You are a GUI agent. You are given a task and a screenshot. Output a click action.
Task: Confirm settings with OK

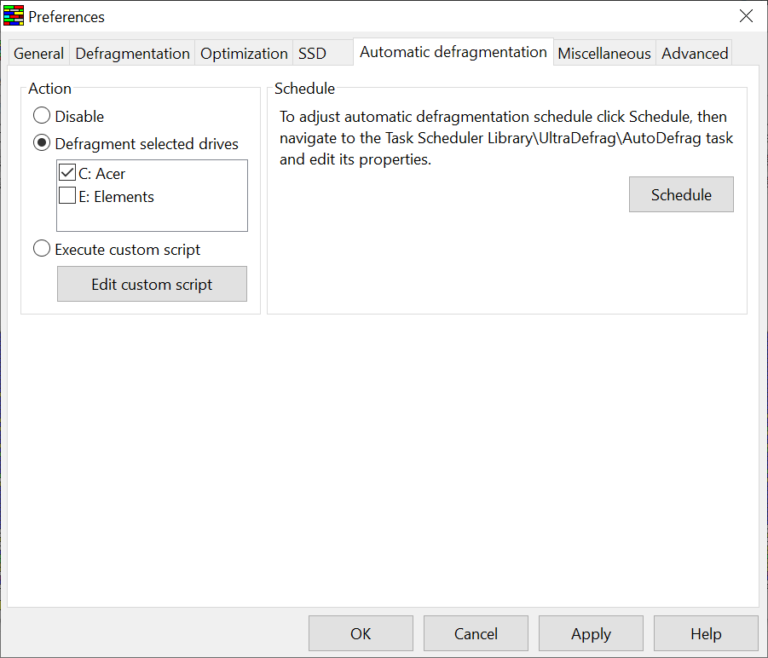[x=361, y=634]
